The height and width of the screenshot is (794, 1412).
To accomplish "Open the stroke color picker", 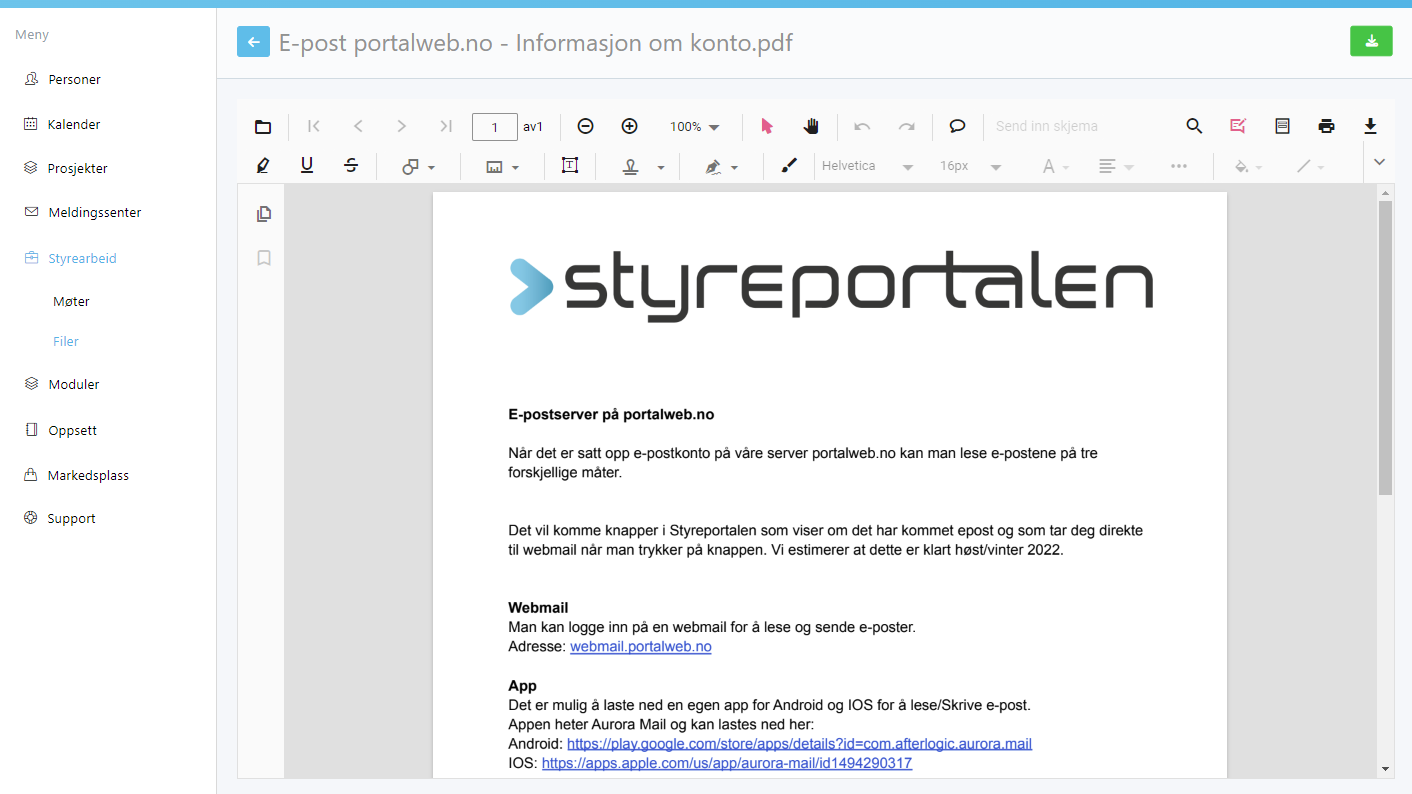I will click(1310, 167).
